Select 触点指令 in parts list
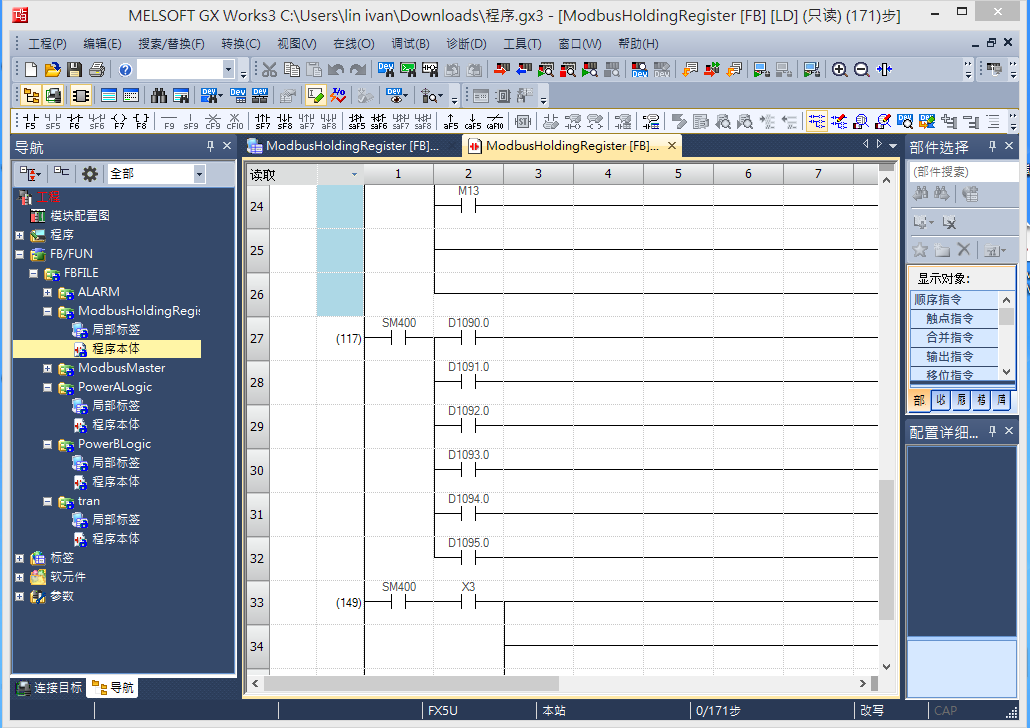This screenshot has height=728, width=1030. point(951,318)
